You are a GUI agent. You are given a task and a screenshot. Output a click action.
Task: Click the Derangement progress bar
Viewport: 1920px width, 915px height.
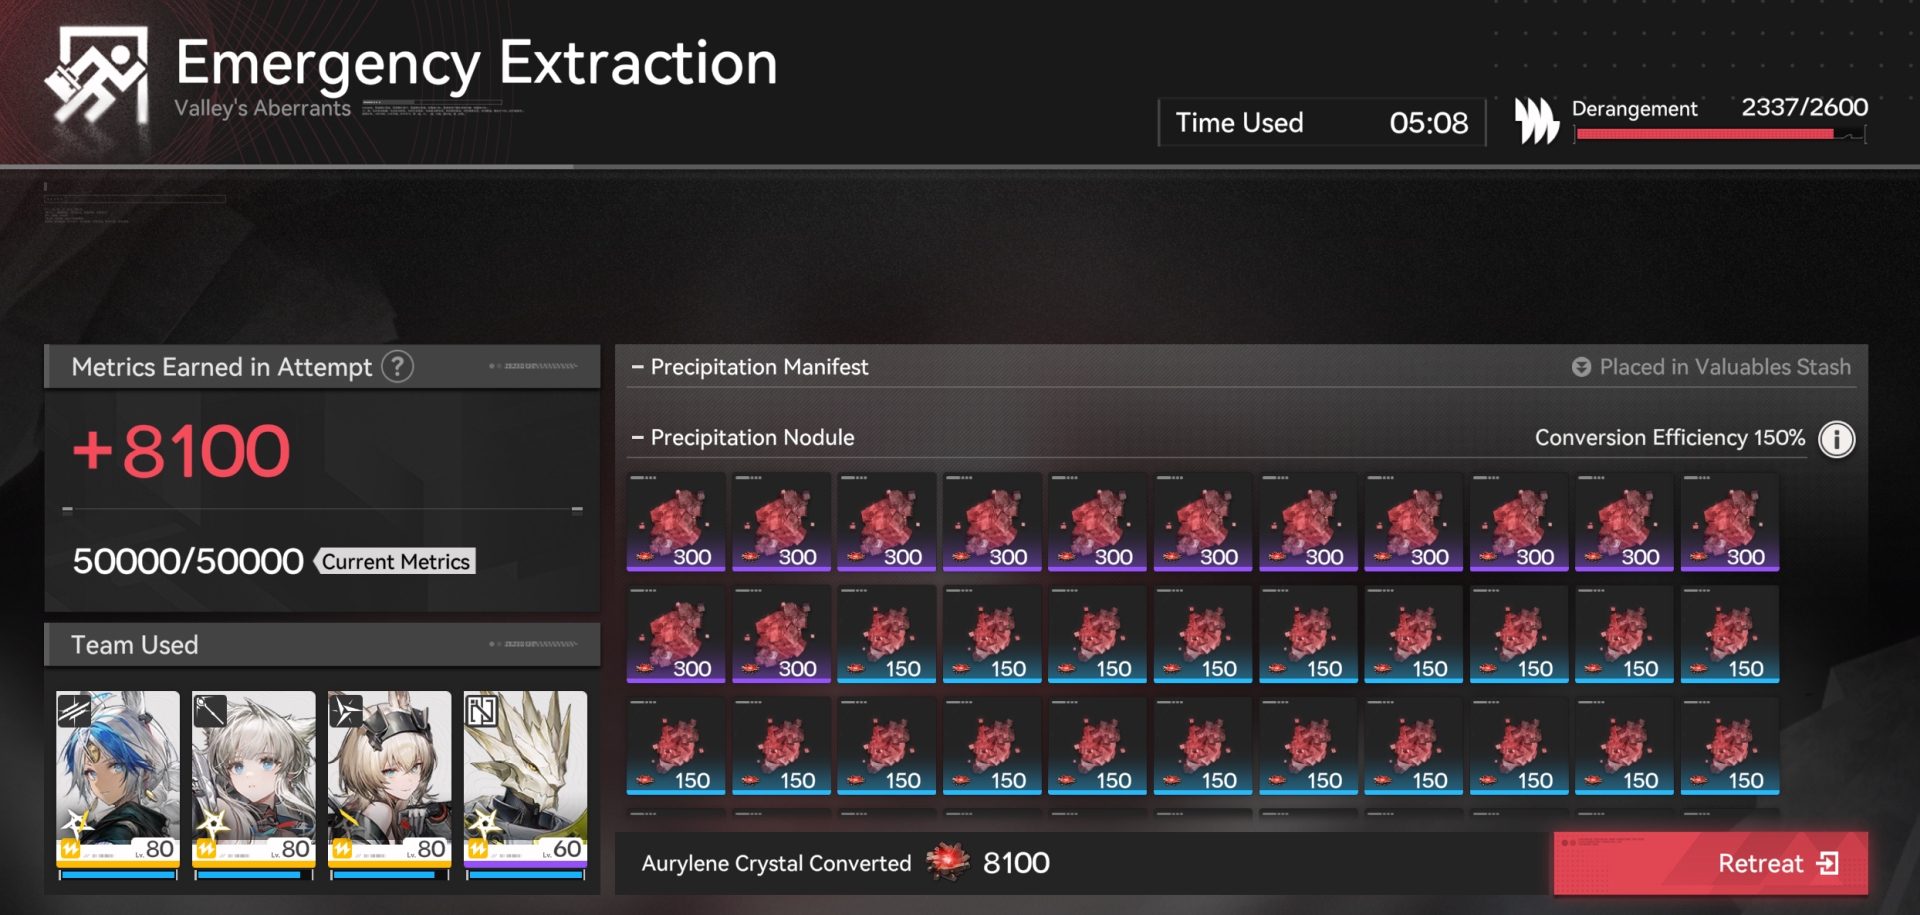[1719, 134]
